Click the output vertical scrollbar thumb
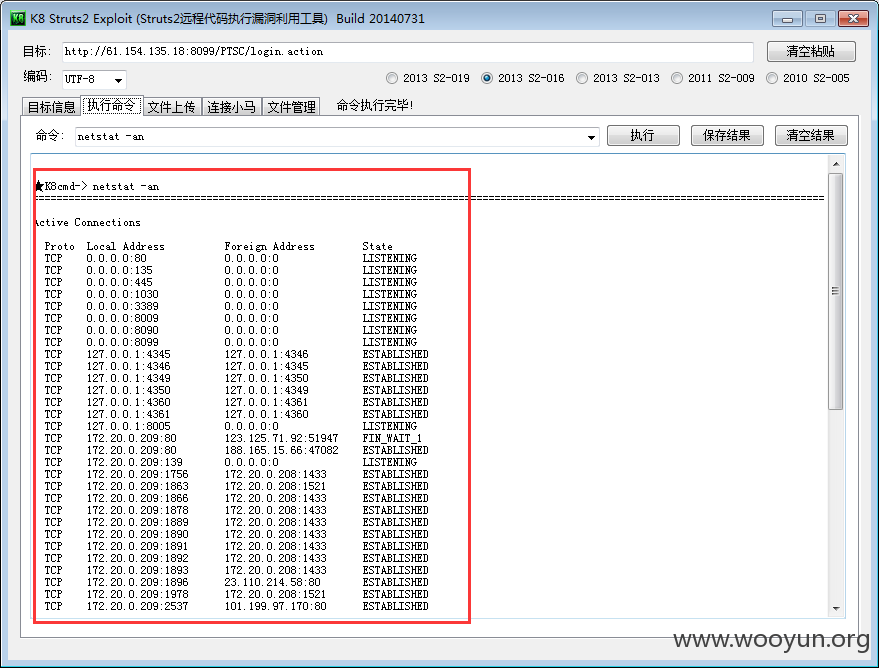The image size is (879, 668). (x=836, y=291)
